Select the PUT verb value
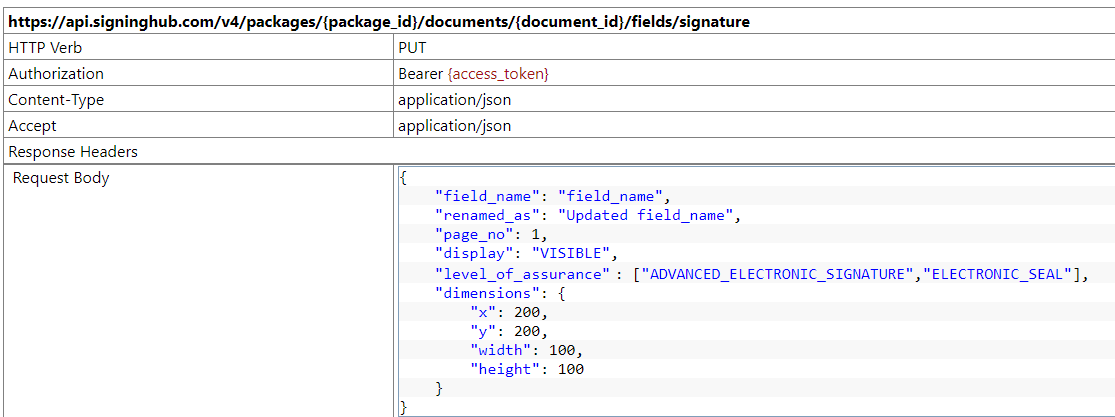This screenshot has width=1115, height=417. coord(411,47)
